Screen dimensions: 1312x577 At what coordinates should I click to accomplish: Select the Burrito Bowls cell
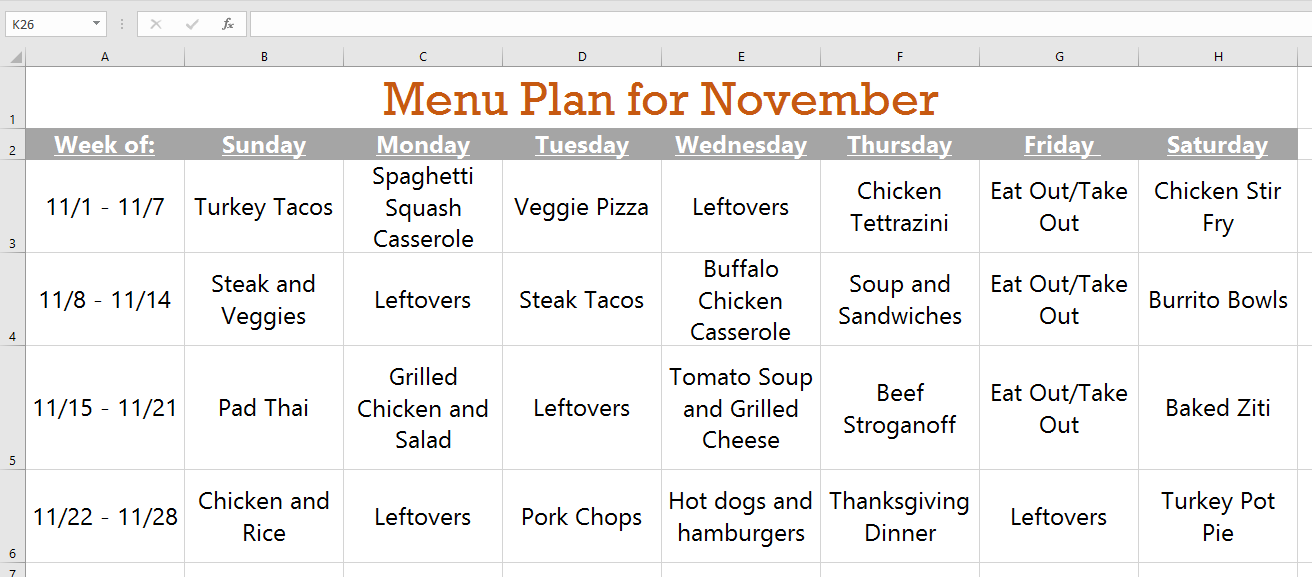(1217, 299)
